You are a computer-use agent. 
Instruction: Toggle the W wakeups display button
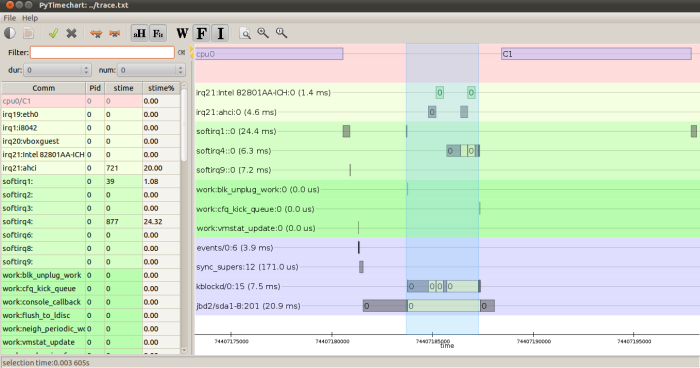pos(182,33)
